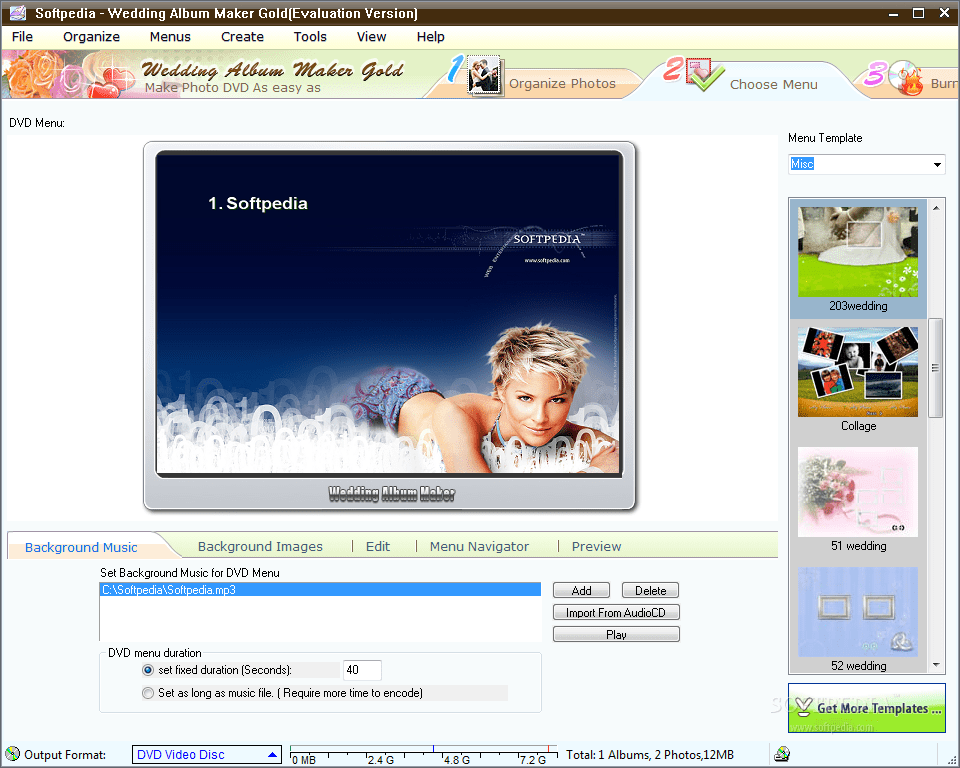Image resolution: width=960 pixels, height=768 pixels.
Task: Open the Menus menu
Action: click(170, 37)
